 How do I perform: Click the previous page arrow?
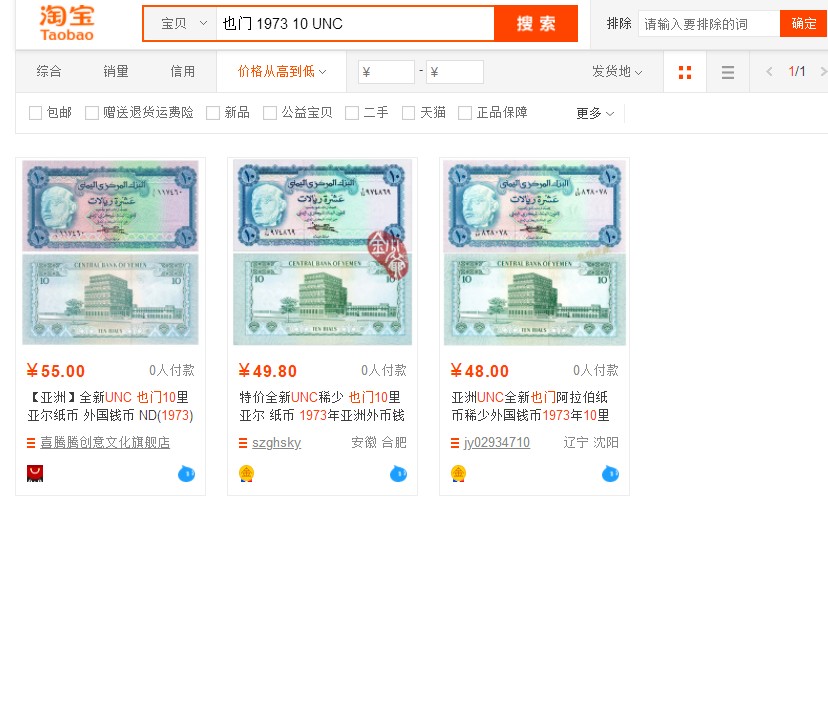point(768,71)
